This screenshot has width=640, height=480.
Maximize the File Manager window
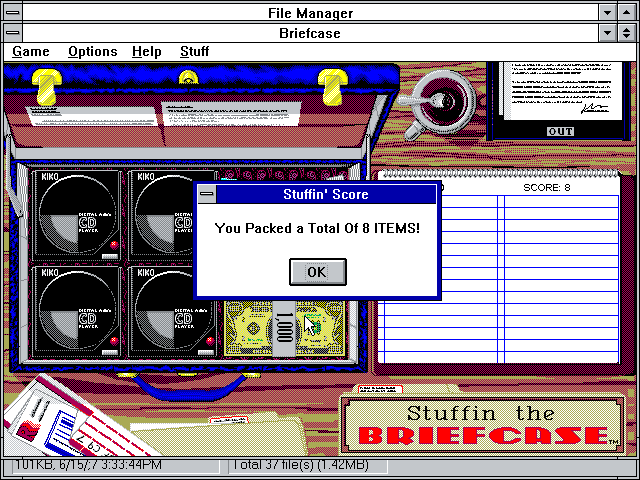(627, 12)
